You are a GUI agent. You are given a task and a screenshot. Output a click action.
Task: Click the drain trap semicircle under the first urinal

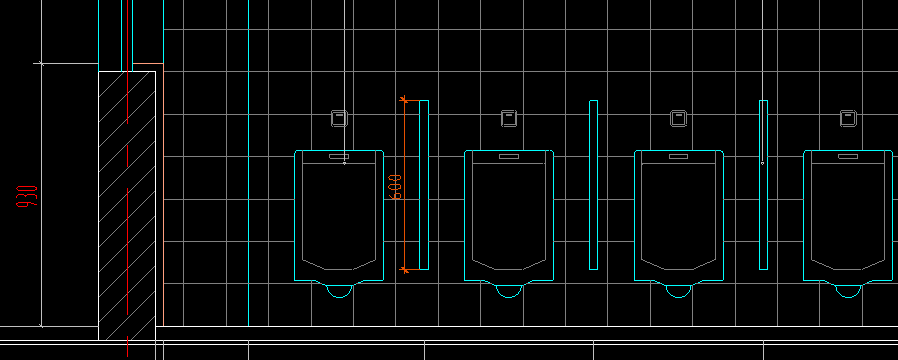point(339,291)
